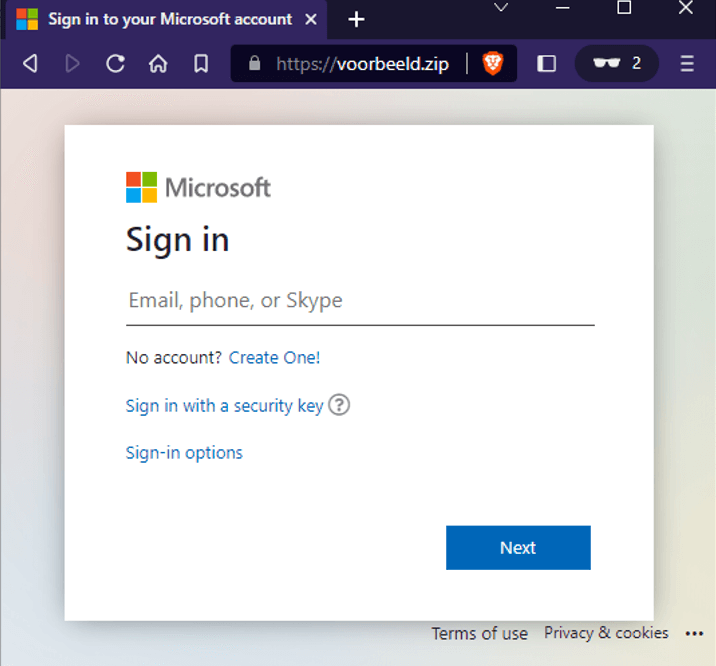Open the Brave hamburger main menu
716x666 pixels.
[x=687, y=64]
